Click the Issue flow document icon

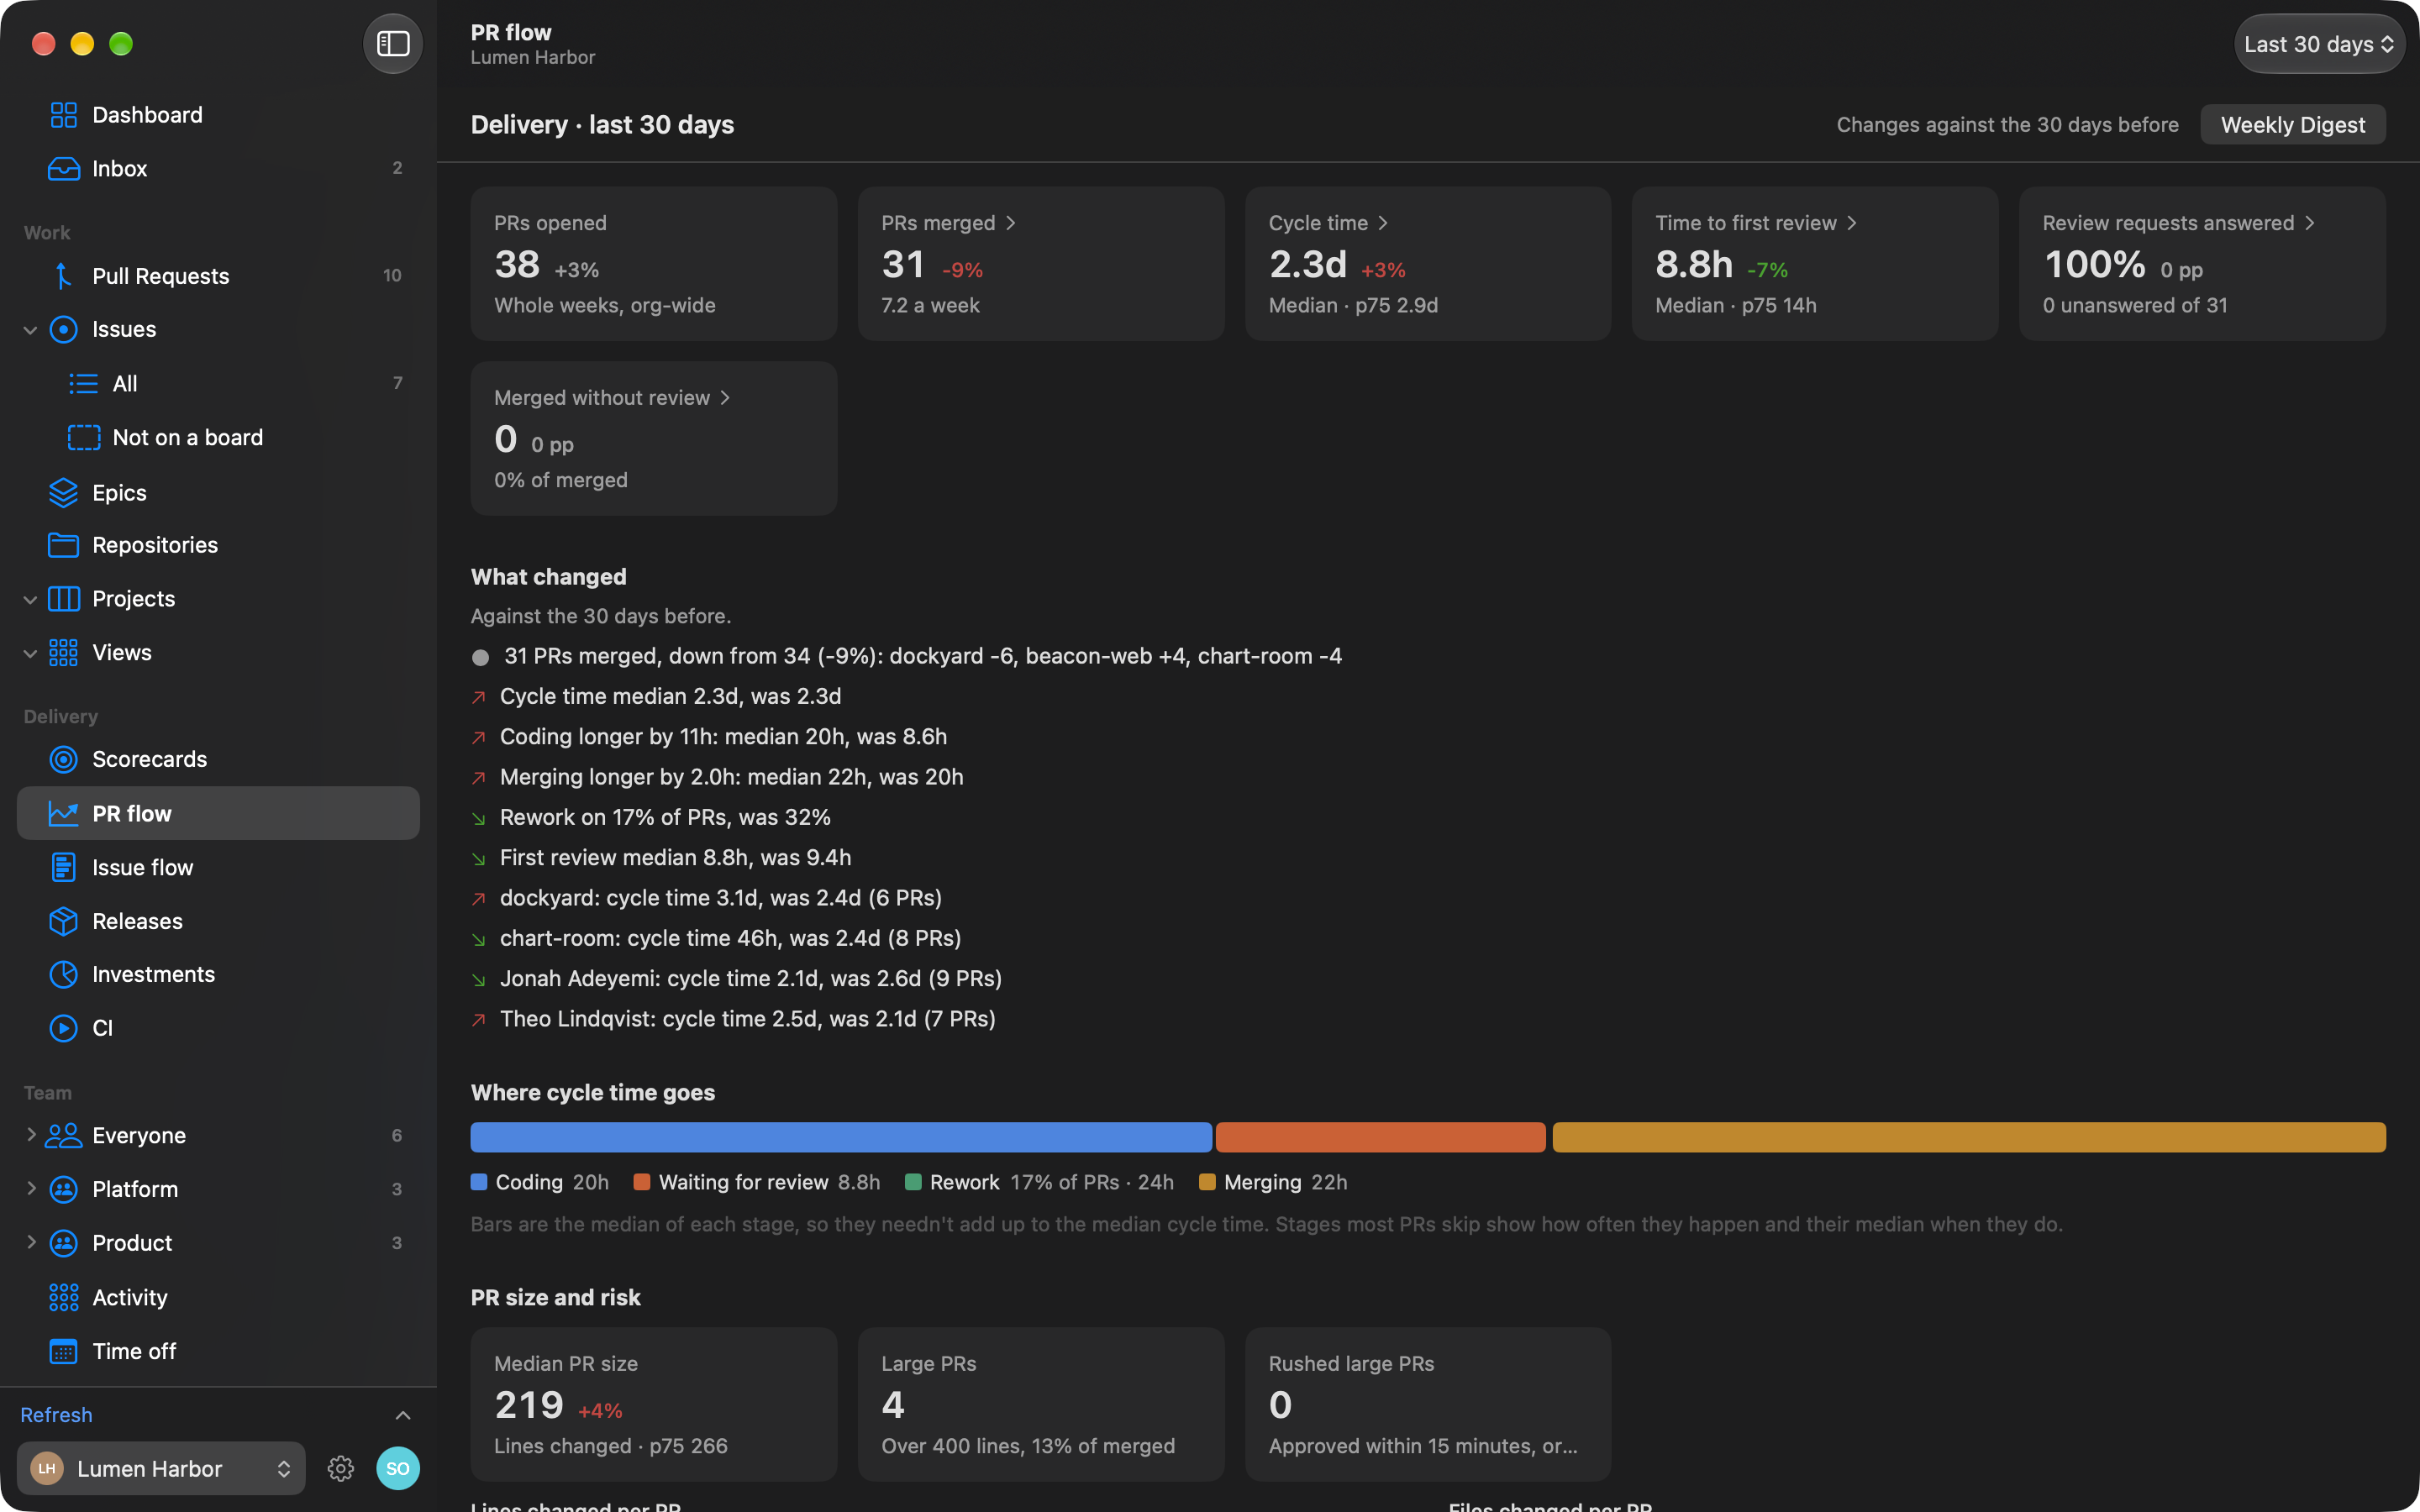pos(63,867)
